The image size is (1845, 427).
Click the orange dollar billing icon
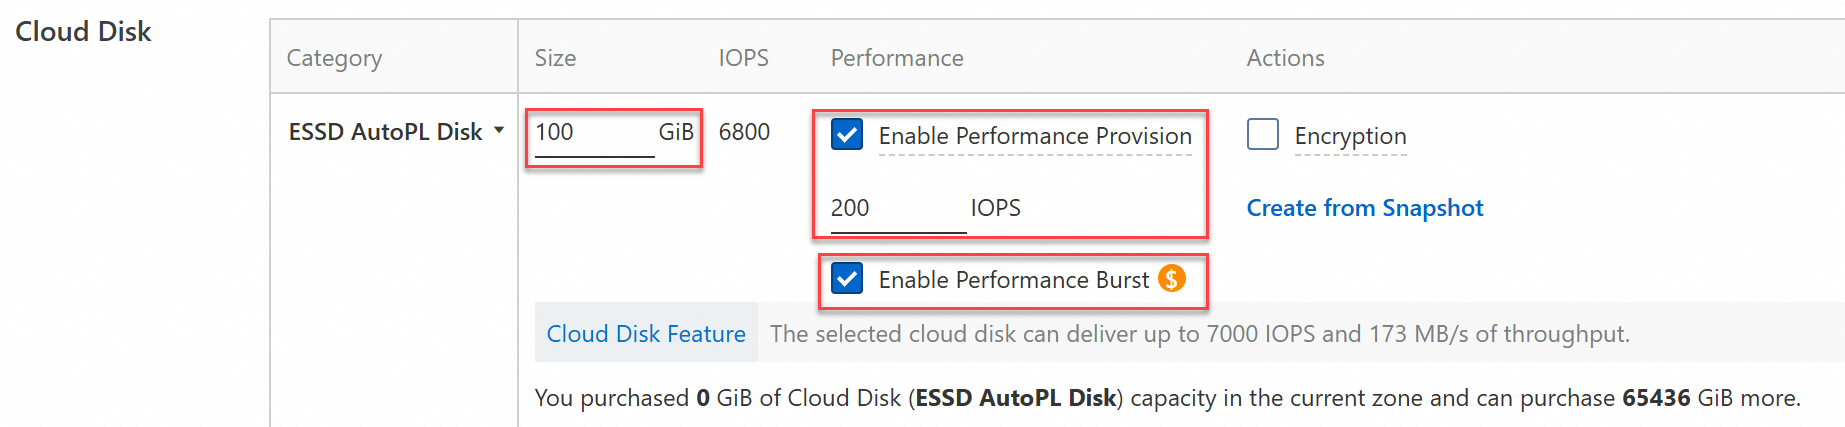pyautogui.click(x=1172, y=278)
